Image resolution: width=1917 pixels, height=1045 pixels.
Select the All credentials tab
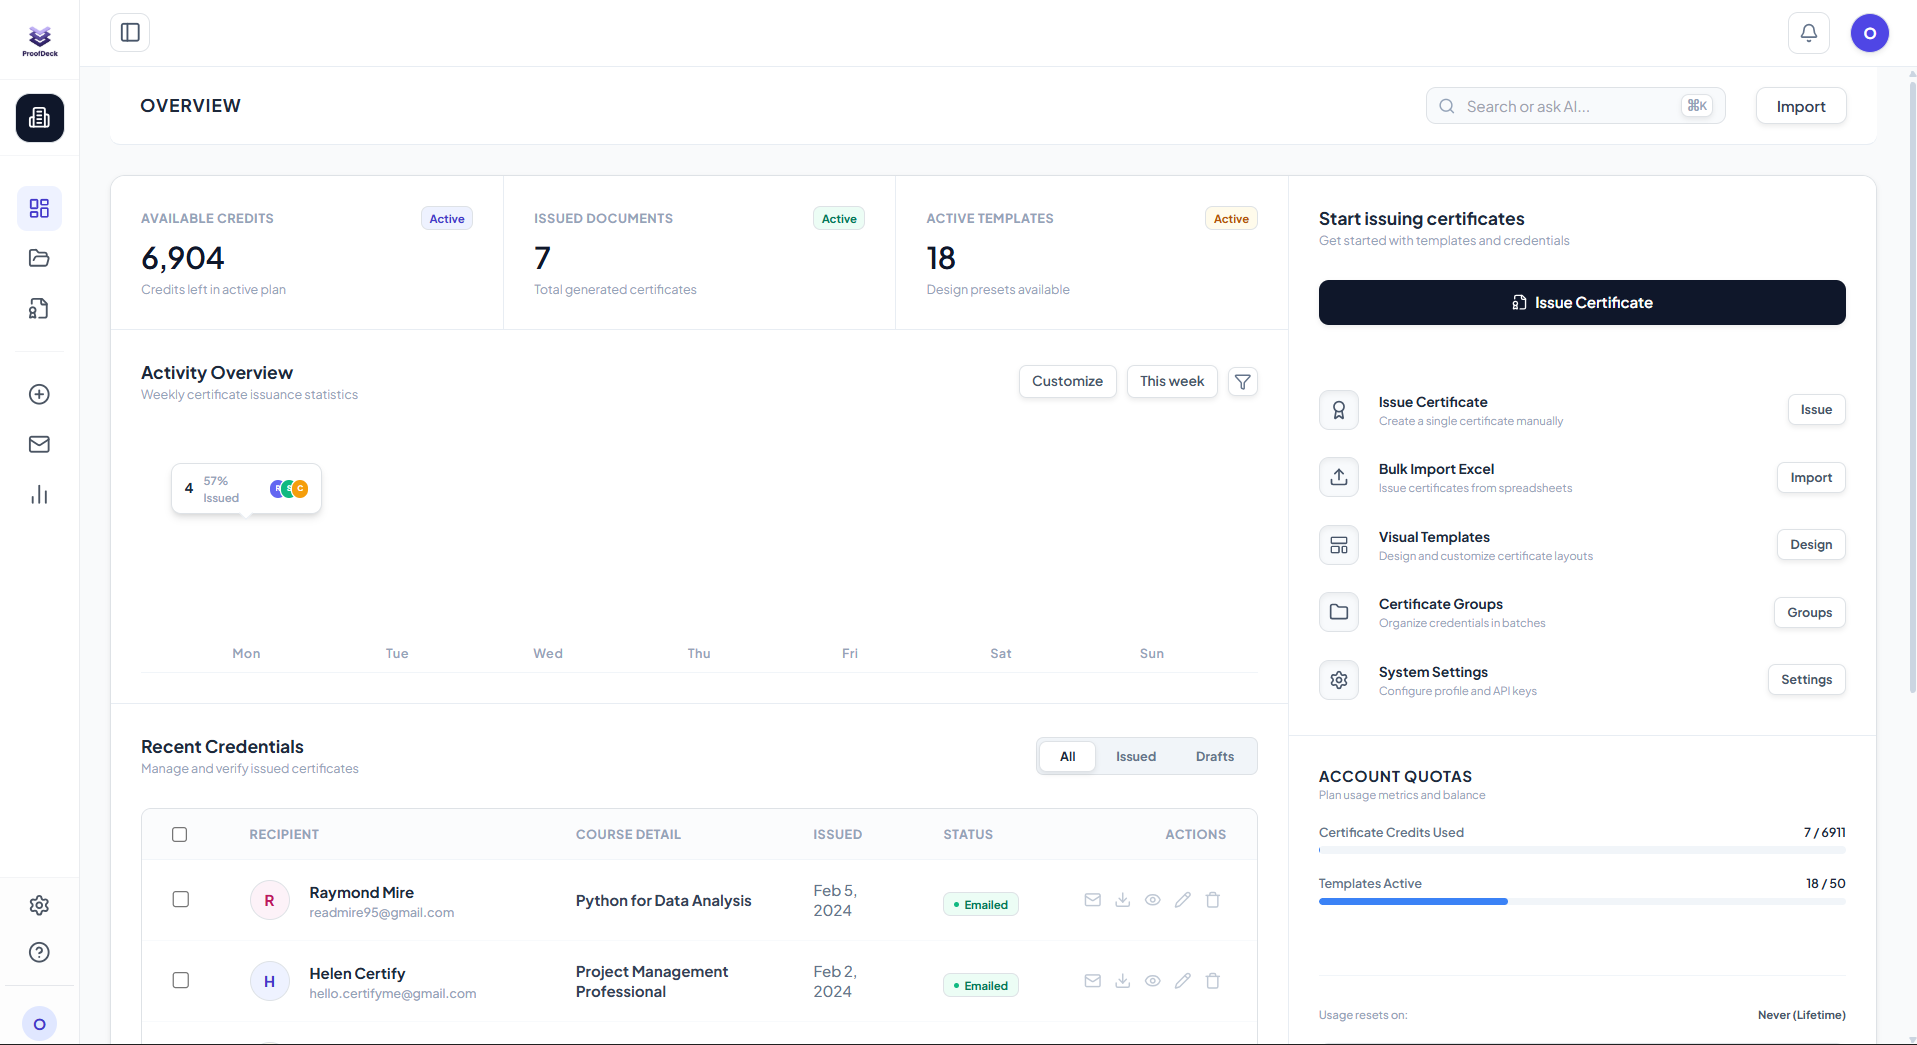[1068, 756]
